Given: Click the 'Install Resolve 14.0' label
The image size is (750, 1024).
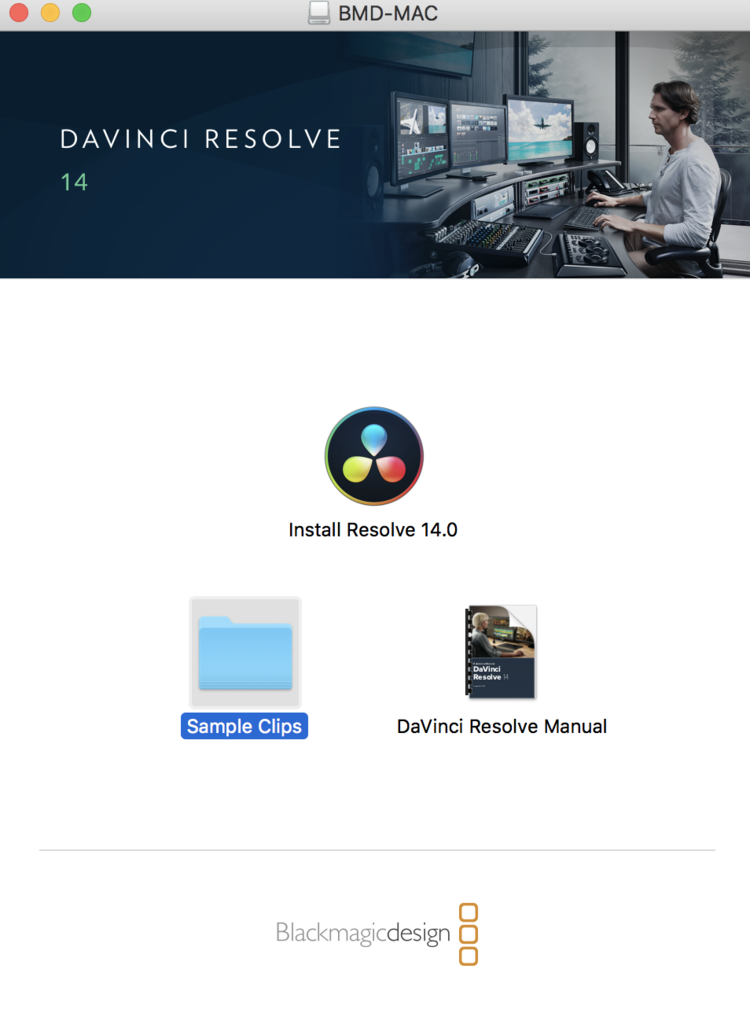Looking at the screenshot, I should (373, 530).
